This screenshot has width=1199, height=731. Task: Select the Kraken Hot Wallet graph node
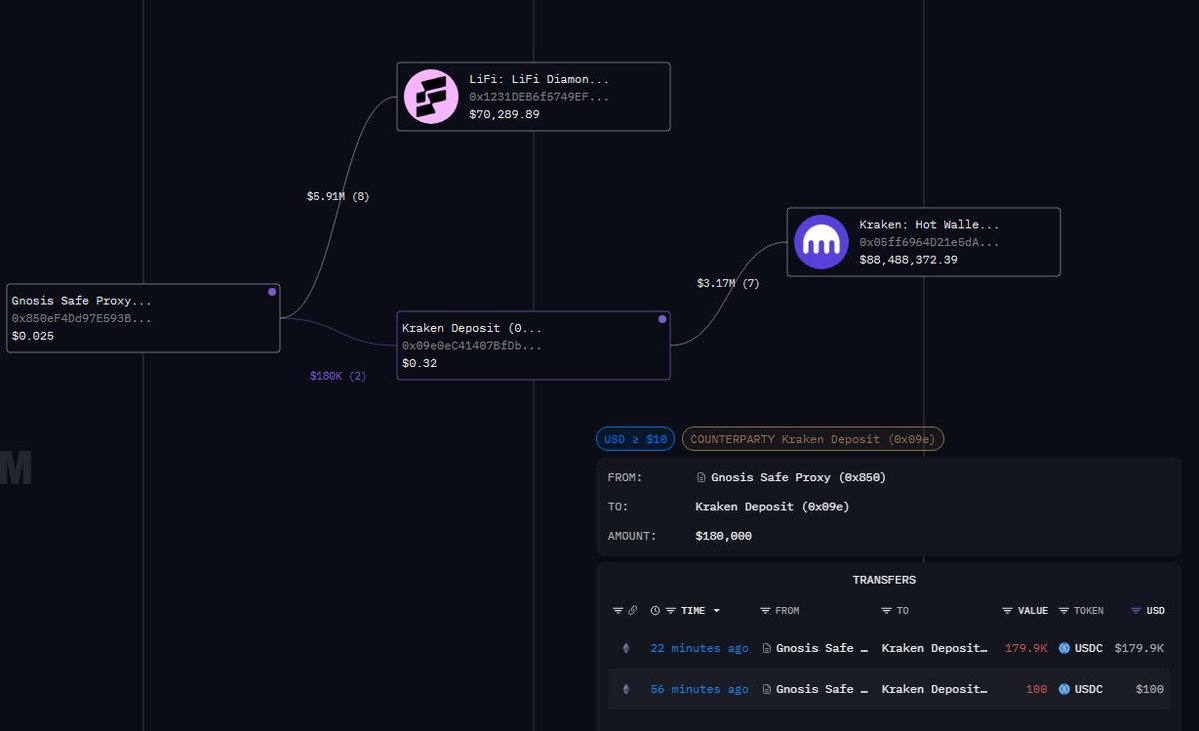(x=924, y=242)
